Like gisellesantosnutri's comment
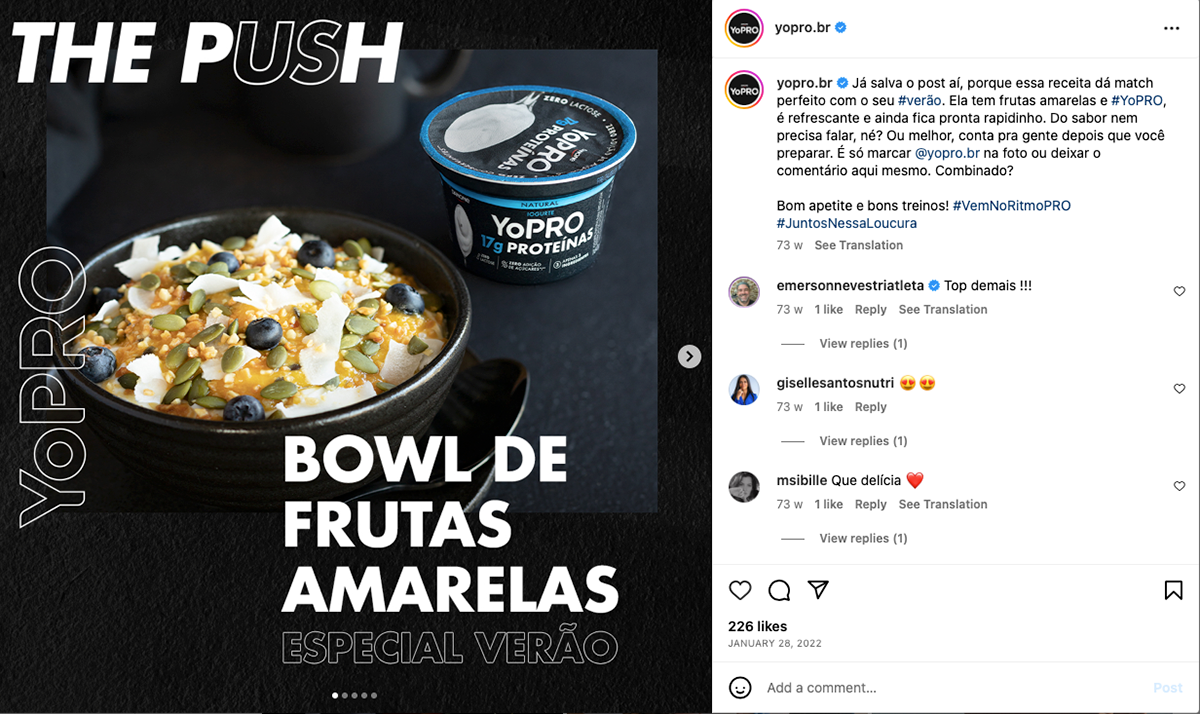Viewport: 1200px width, 714px height. (x=1179, y=389)
